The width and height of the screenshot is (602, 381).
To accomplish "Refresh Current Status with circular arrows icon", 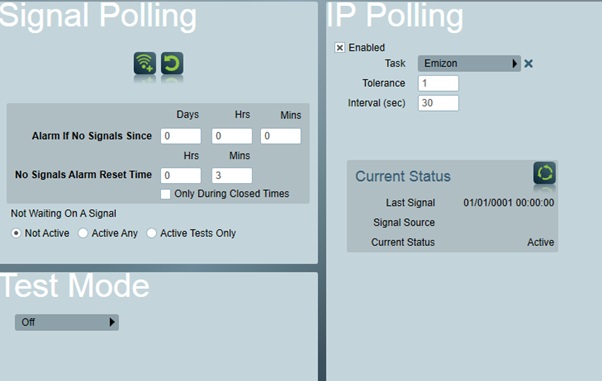I will [x=544, y=173].
